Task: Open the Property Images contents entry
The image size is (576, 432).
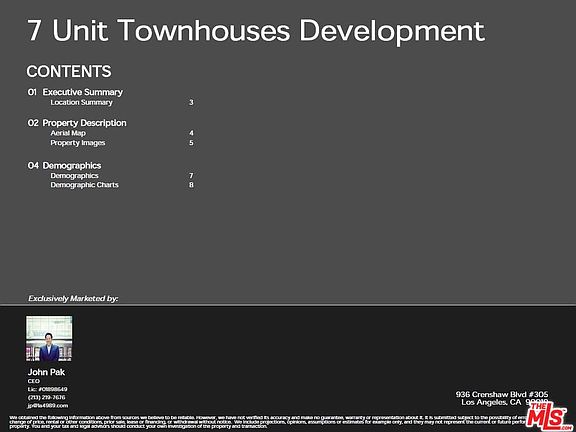Action: point(78,143)
